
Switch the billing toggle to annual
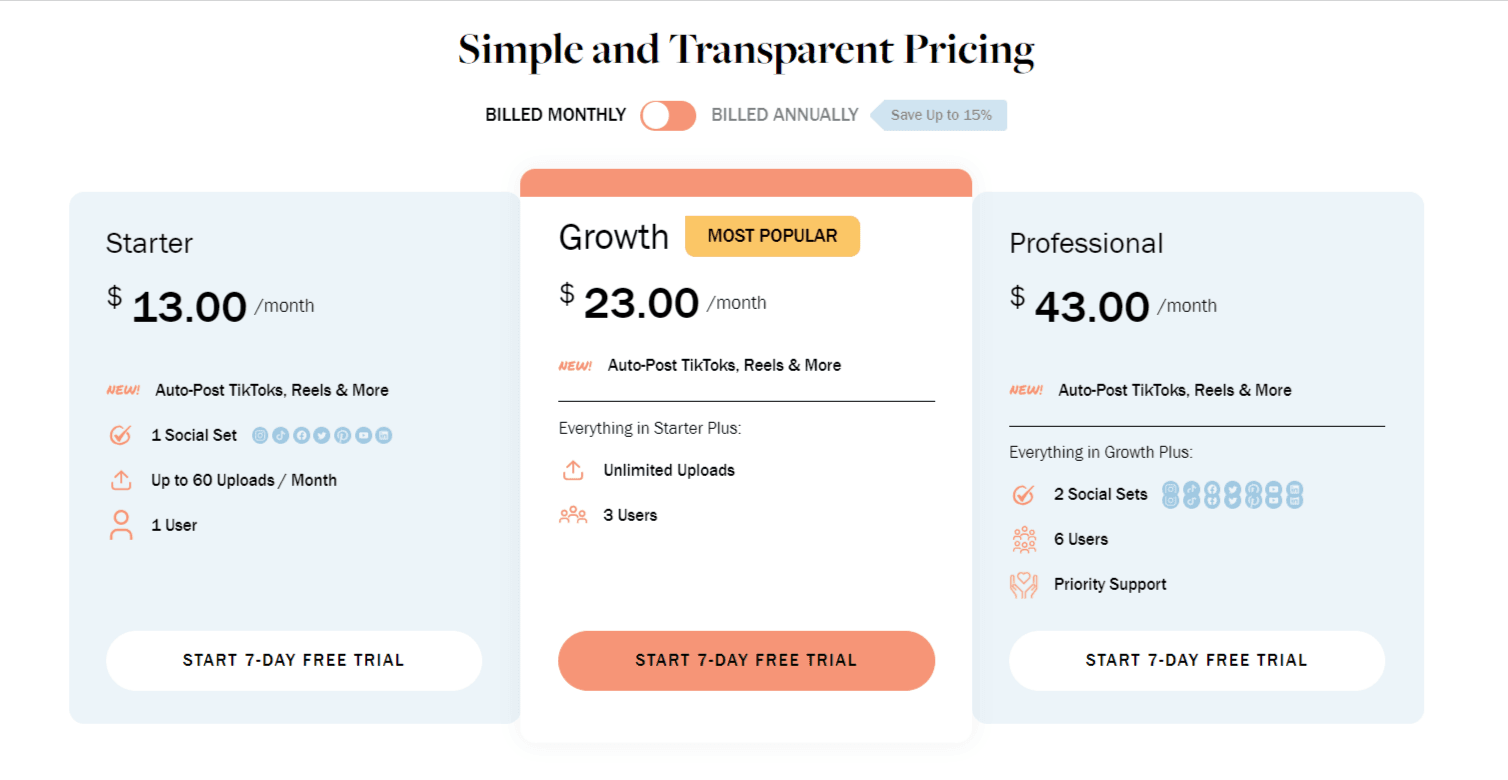coord(667,115)
